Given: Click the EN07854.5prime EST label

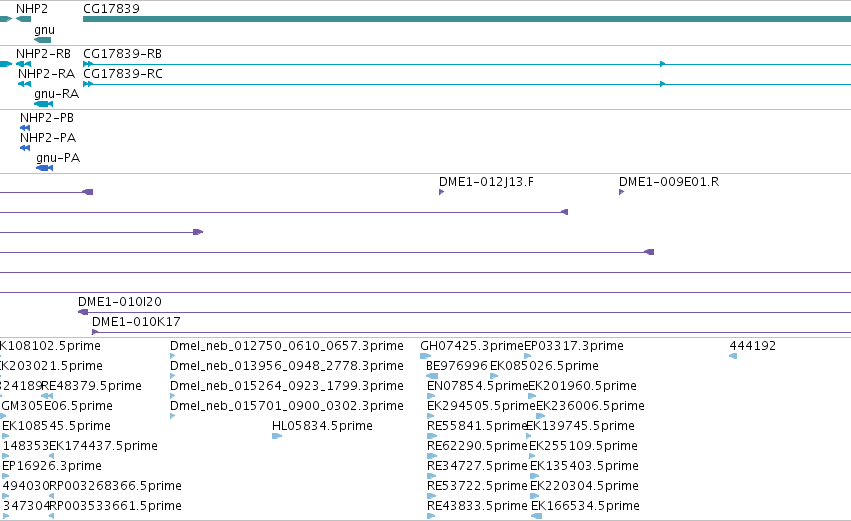Looking at the screenshot, I should click(478, 386).
